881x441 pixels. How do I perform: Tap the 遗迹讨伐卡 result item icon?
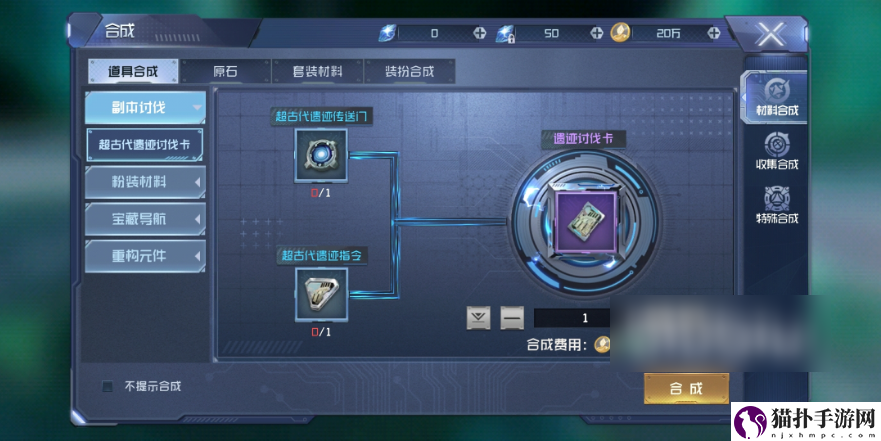click(585, 222)
